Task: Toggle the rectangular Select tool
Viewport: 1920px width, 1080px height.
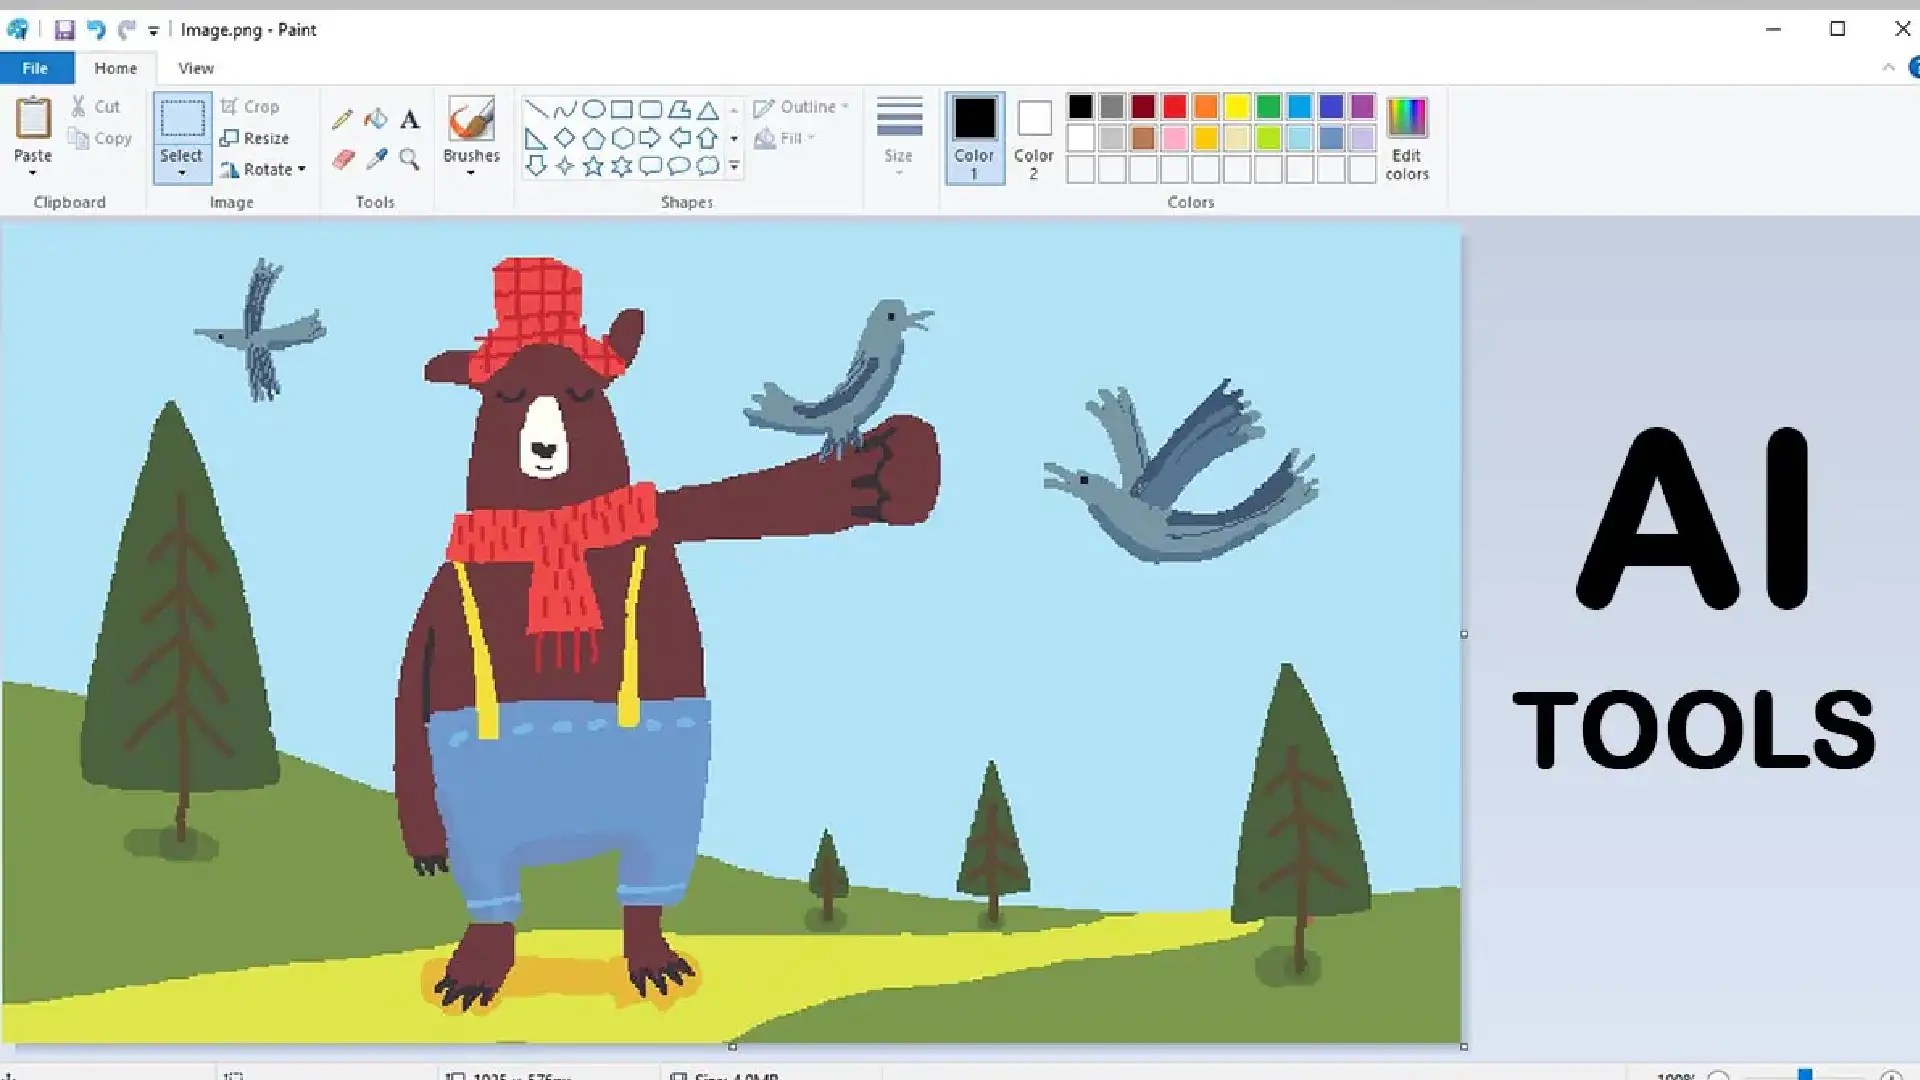Action: 182,120
